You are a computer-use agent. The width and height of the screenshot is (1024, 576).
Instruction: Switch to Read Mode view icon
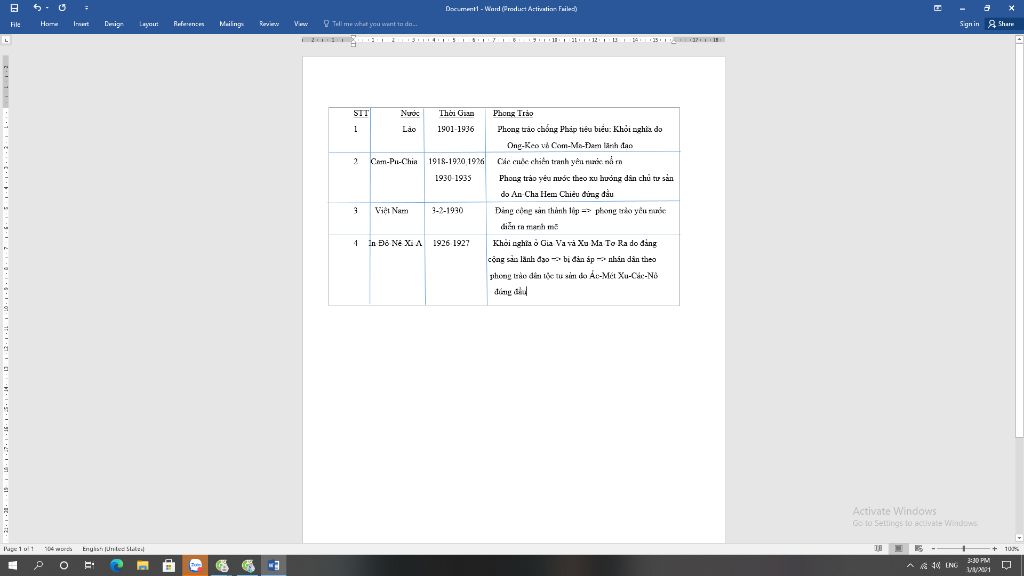point(879,548)
